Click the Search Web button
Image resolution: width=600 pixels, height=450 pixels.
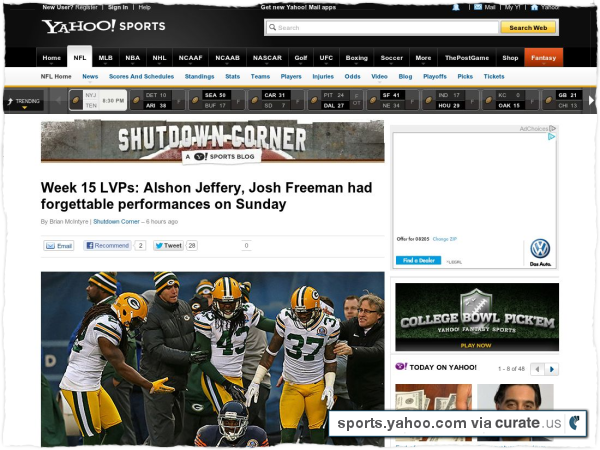tap(528, 28)
